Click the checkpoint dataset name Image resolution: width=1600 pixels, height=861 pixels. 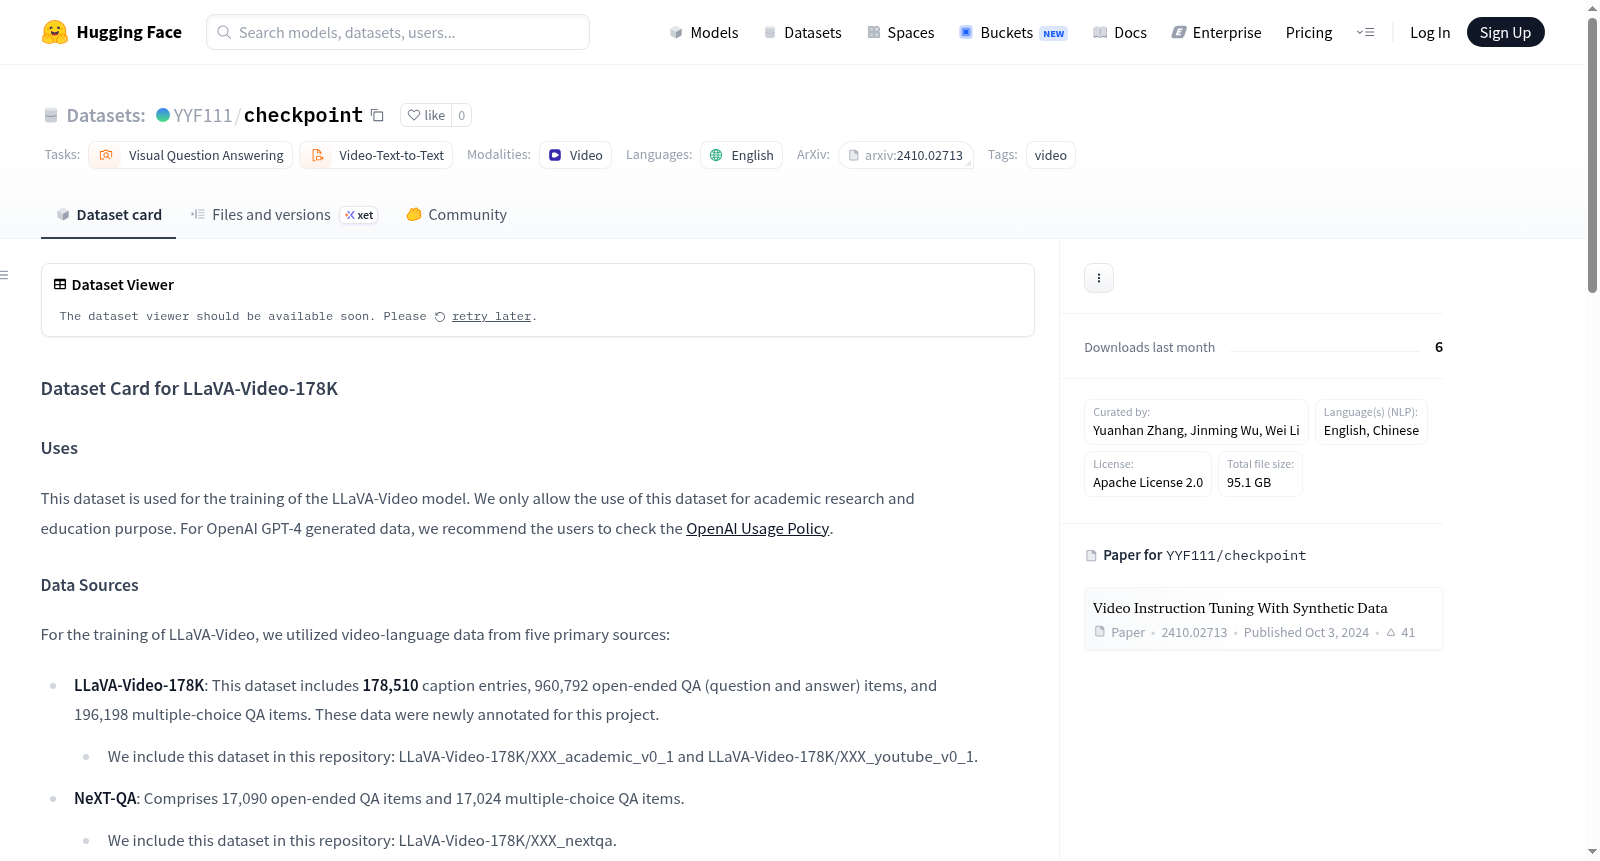303,115
